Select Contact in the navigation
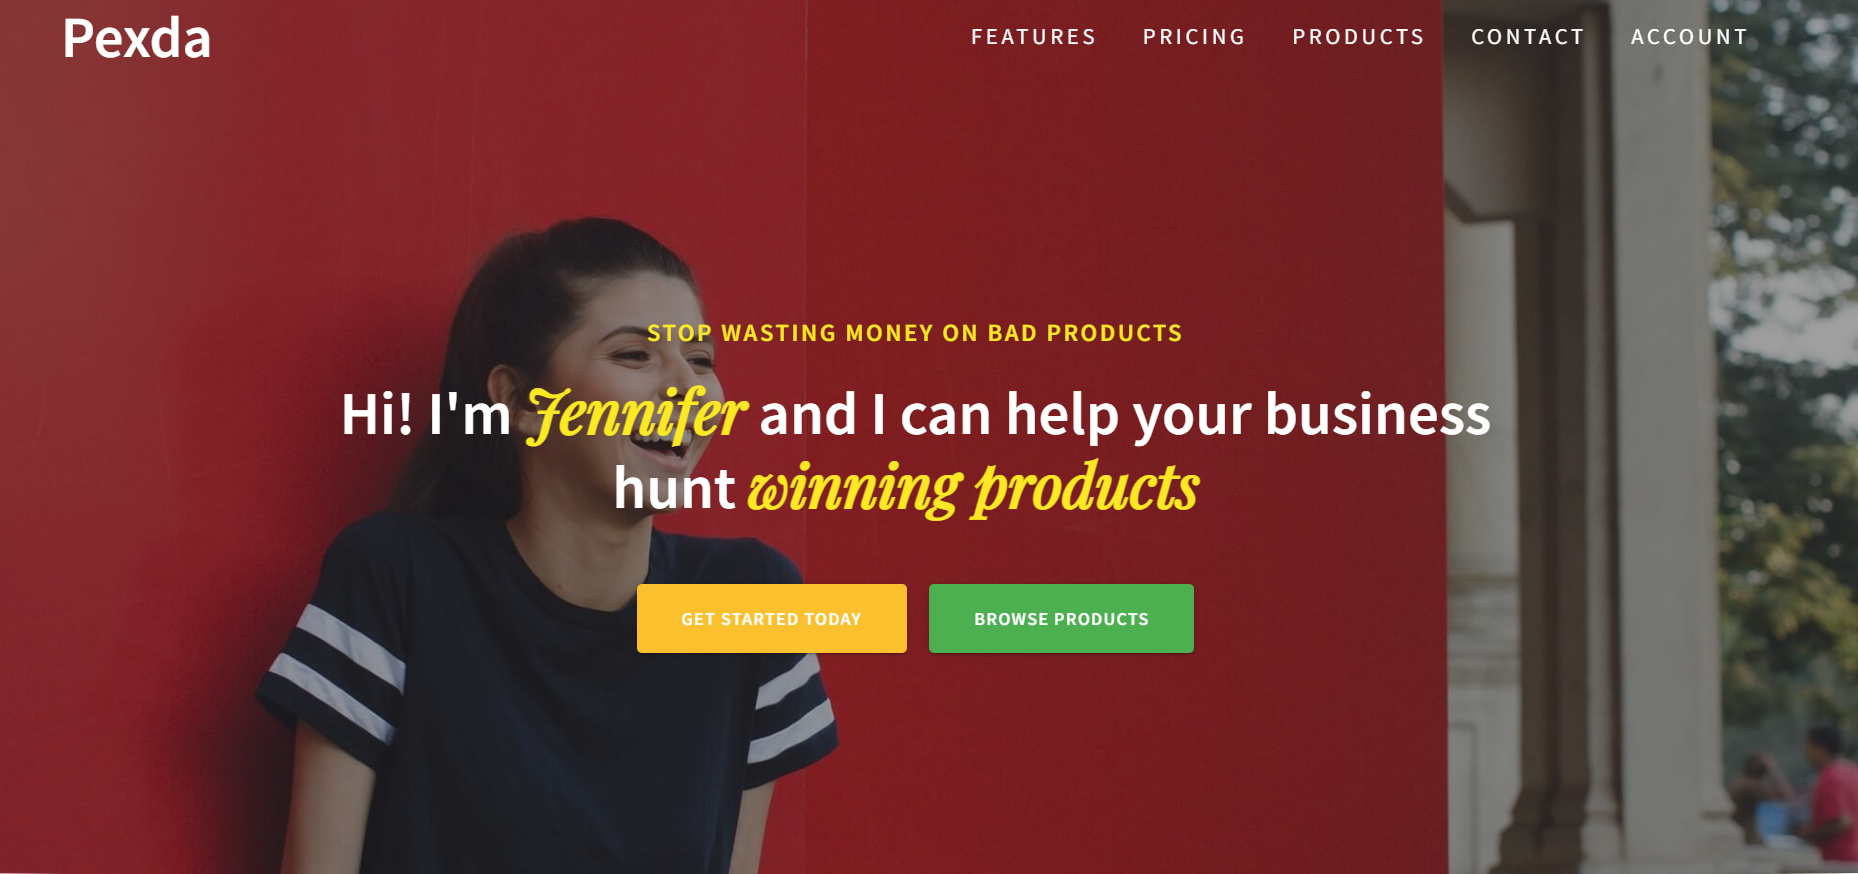The height and width of the screenshot is (874, 1858). (1527, 37)
